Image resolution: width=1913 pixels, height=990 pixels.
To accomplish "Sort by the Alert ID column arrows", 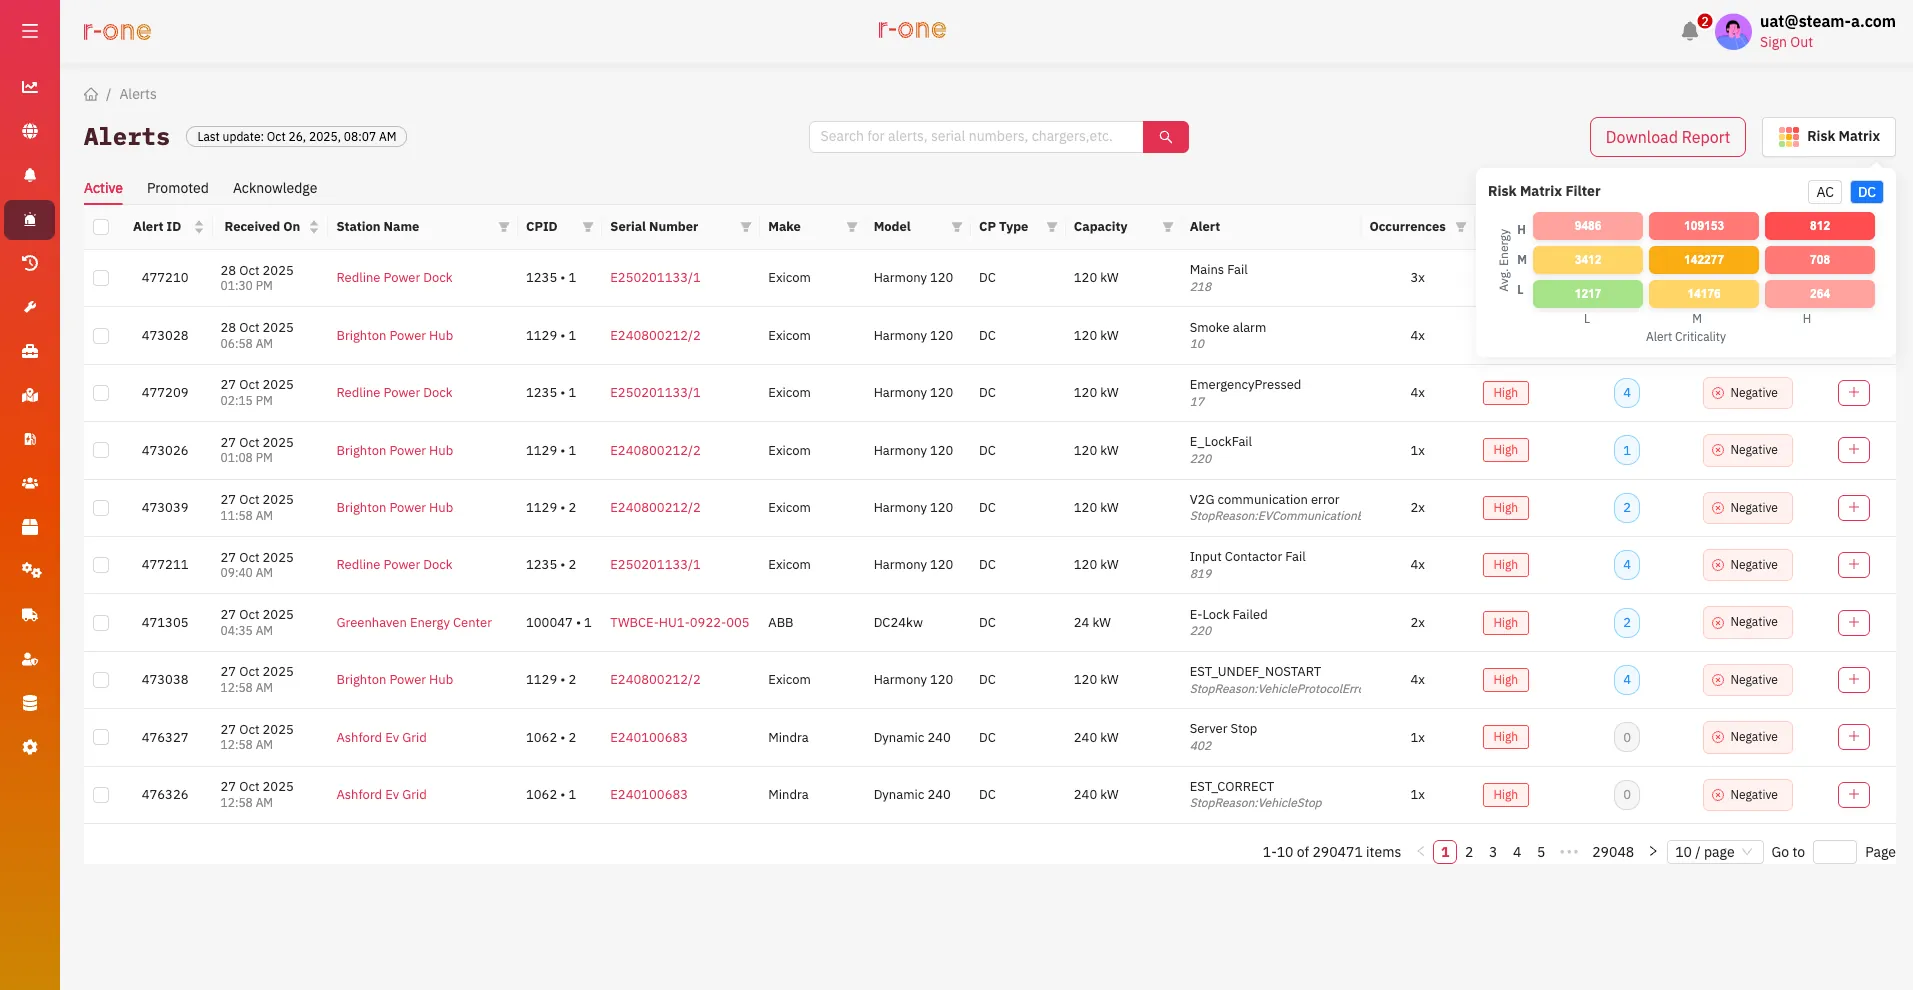I will 199,227.
